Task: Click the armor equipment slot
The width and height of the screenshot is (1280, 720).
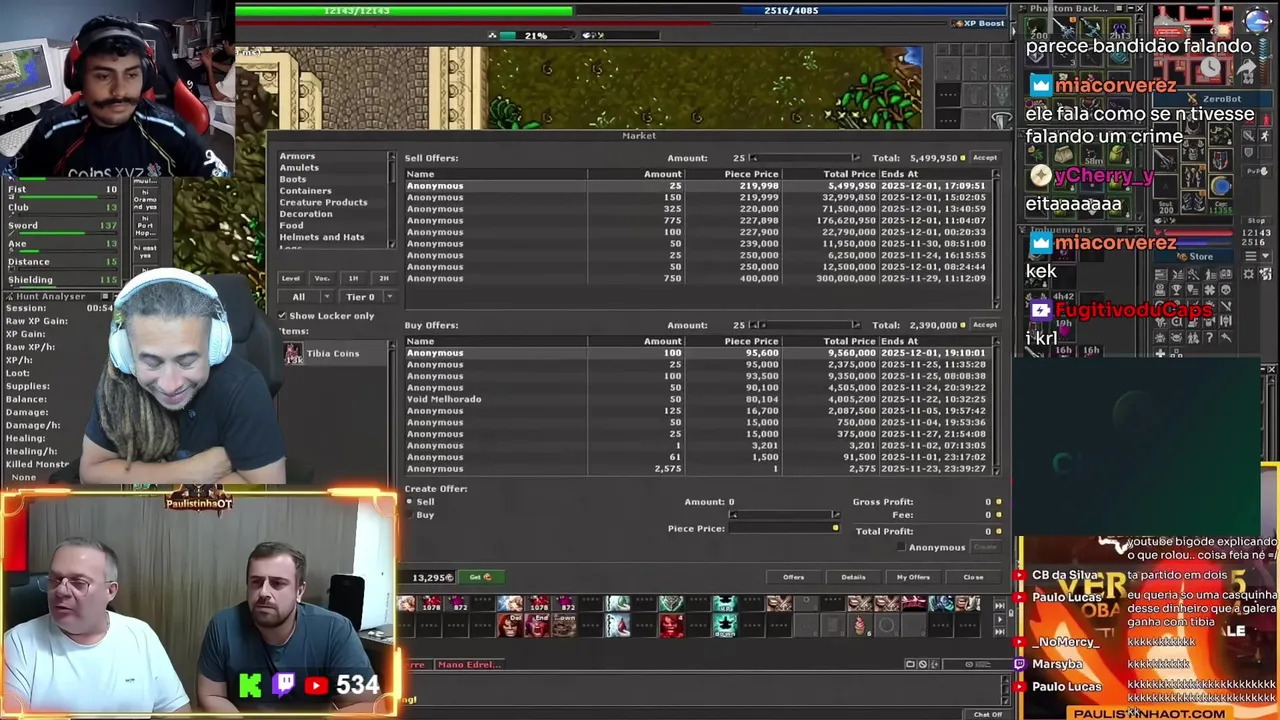Action: (1193, 150)
